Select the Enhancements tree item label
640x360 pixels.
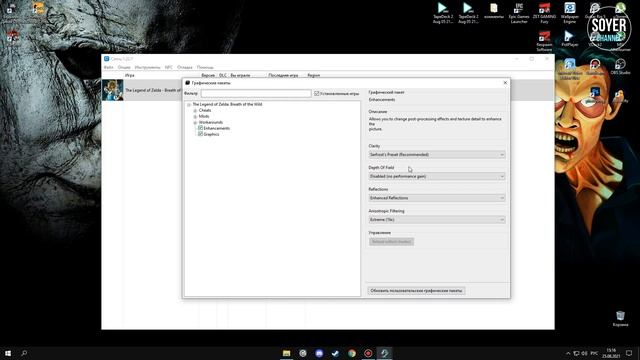[217, 128]
